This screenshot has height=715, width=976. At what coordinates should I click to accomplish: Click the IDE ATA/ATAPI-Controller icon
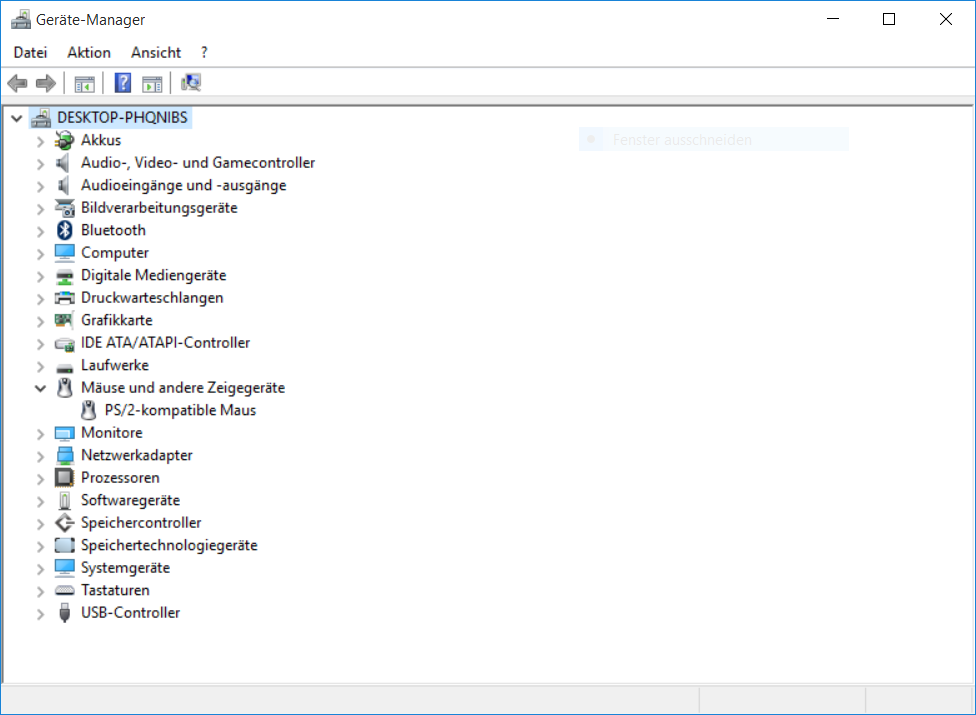tap(64, 343)
